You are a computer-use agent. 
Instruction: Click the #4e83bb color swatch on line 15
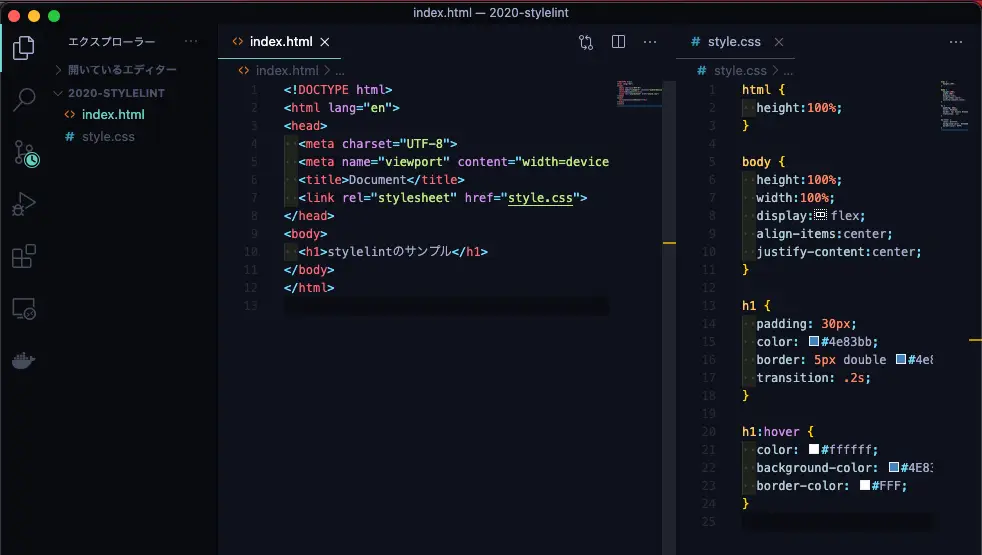pyautogui.click(x=814, y=342)
